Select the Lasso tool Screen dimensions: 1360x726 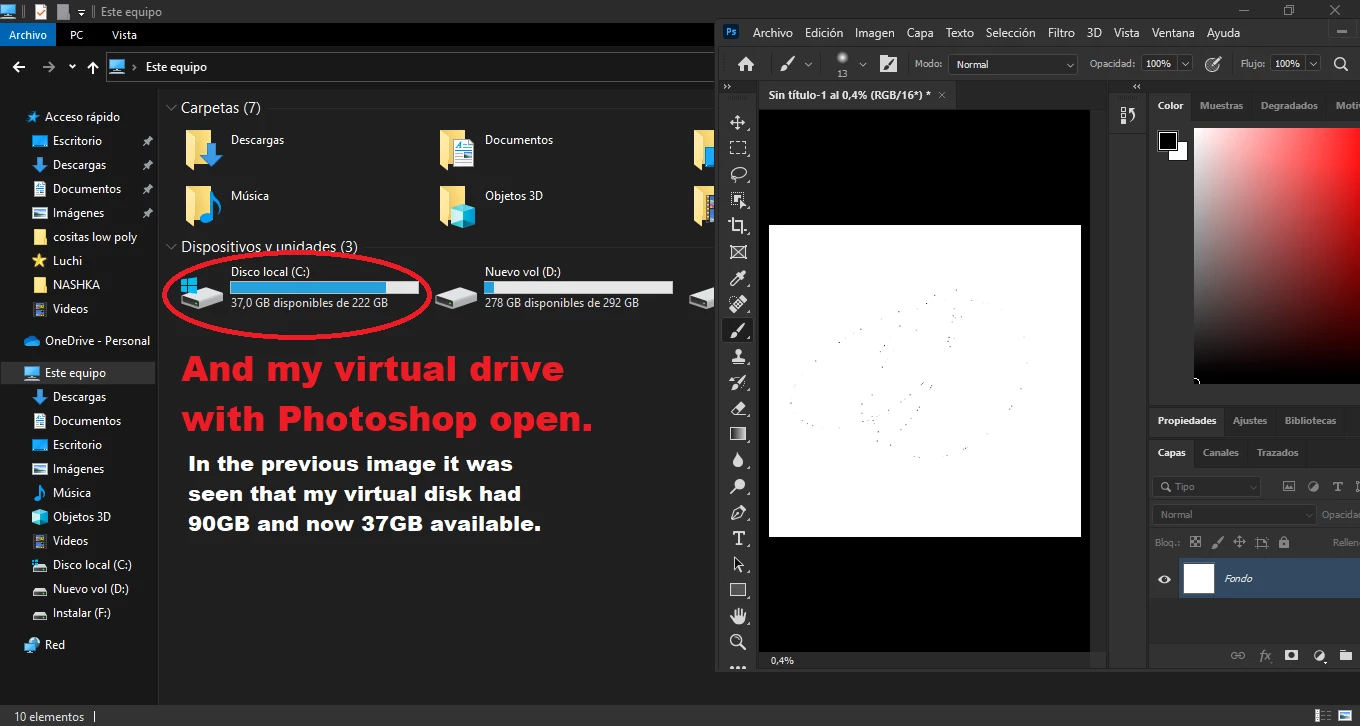(738, 174)
